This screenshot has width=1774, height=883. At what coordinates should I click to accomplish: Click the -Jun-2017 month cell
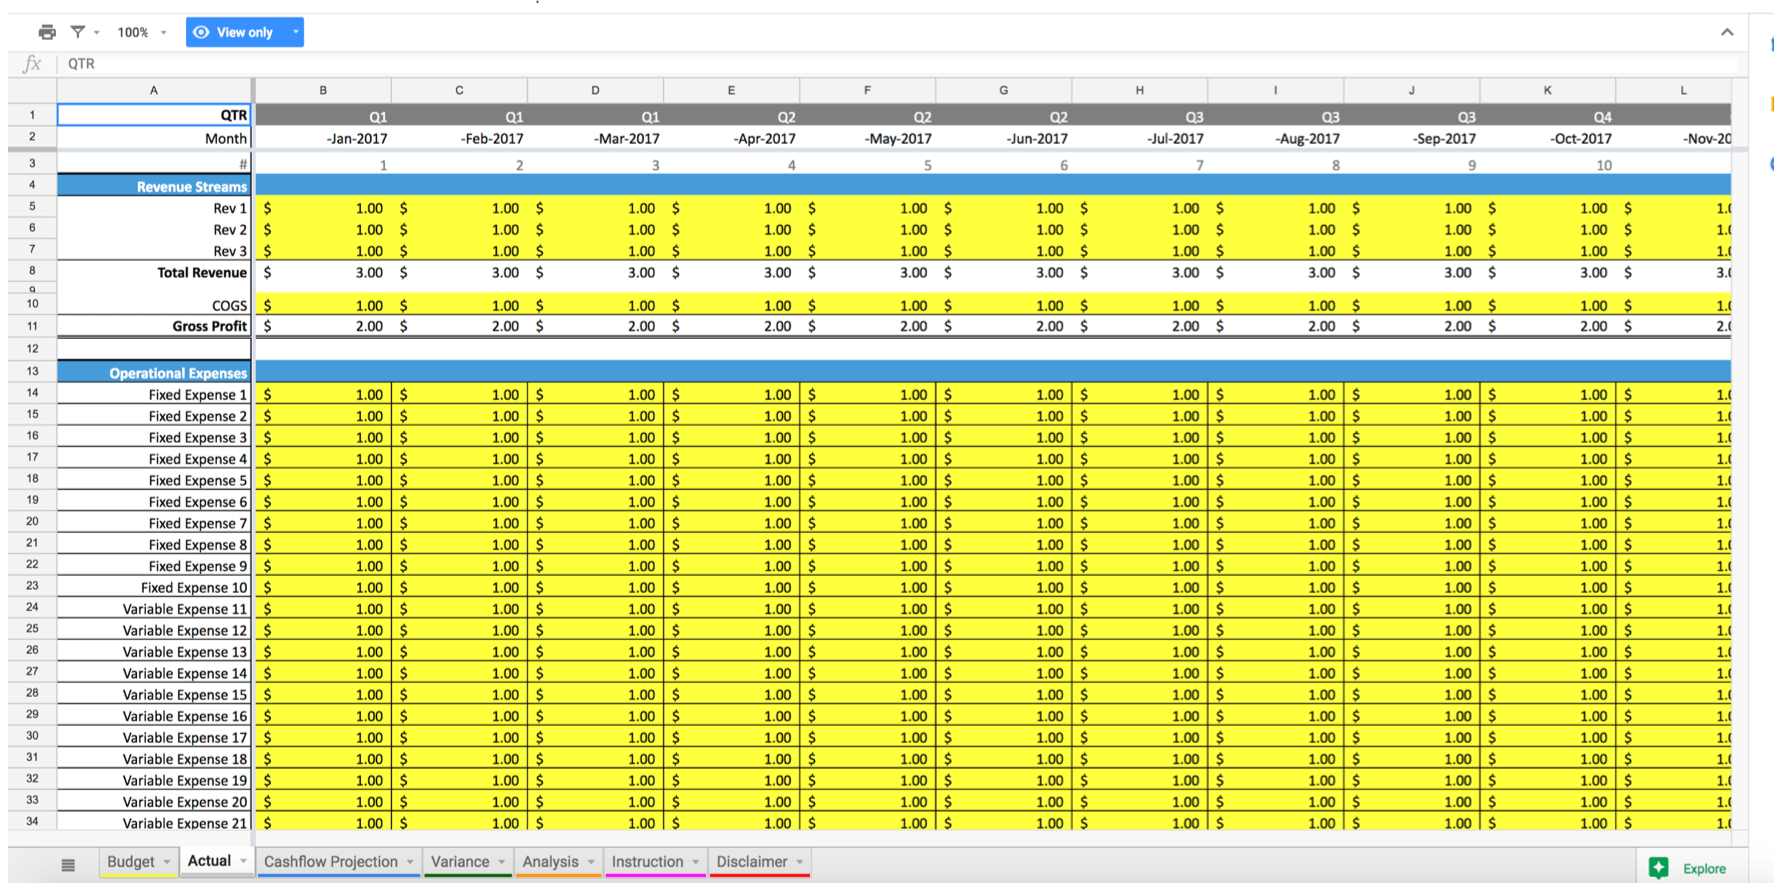click(1003, 138)
